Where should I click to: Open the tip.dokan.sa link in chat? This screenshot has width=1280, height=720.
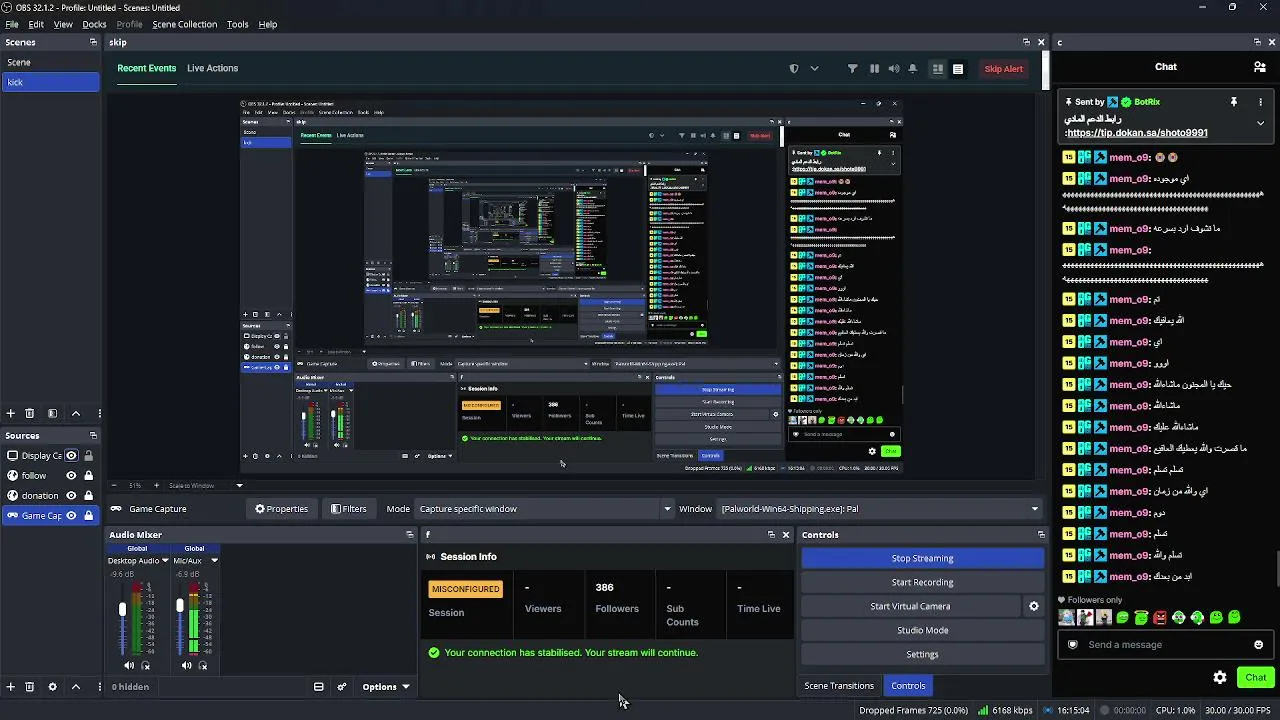(1140, 133)
